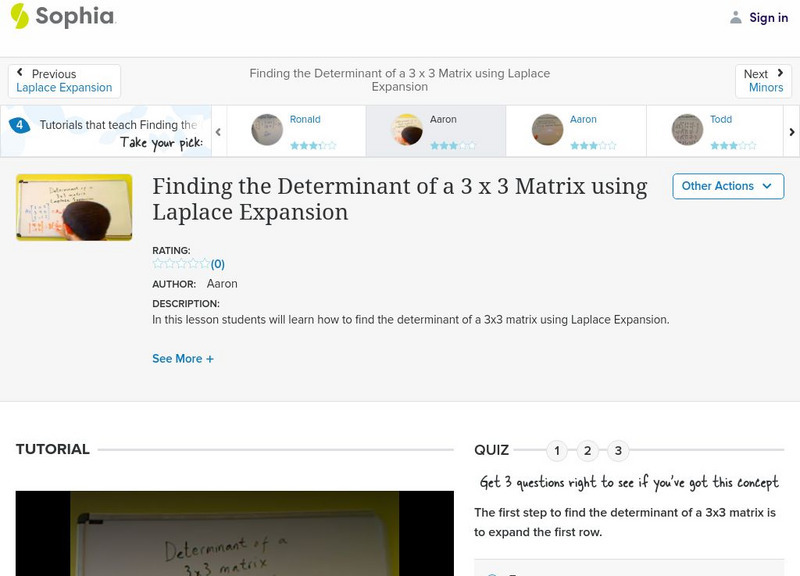Switch to Todd's tutorial
The height and width of the screenshot is (576, 800).
pyautogui.click(x=710, y=130)
